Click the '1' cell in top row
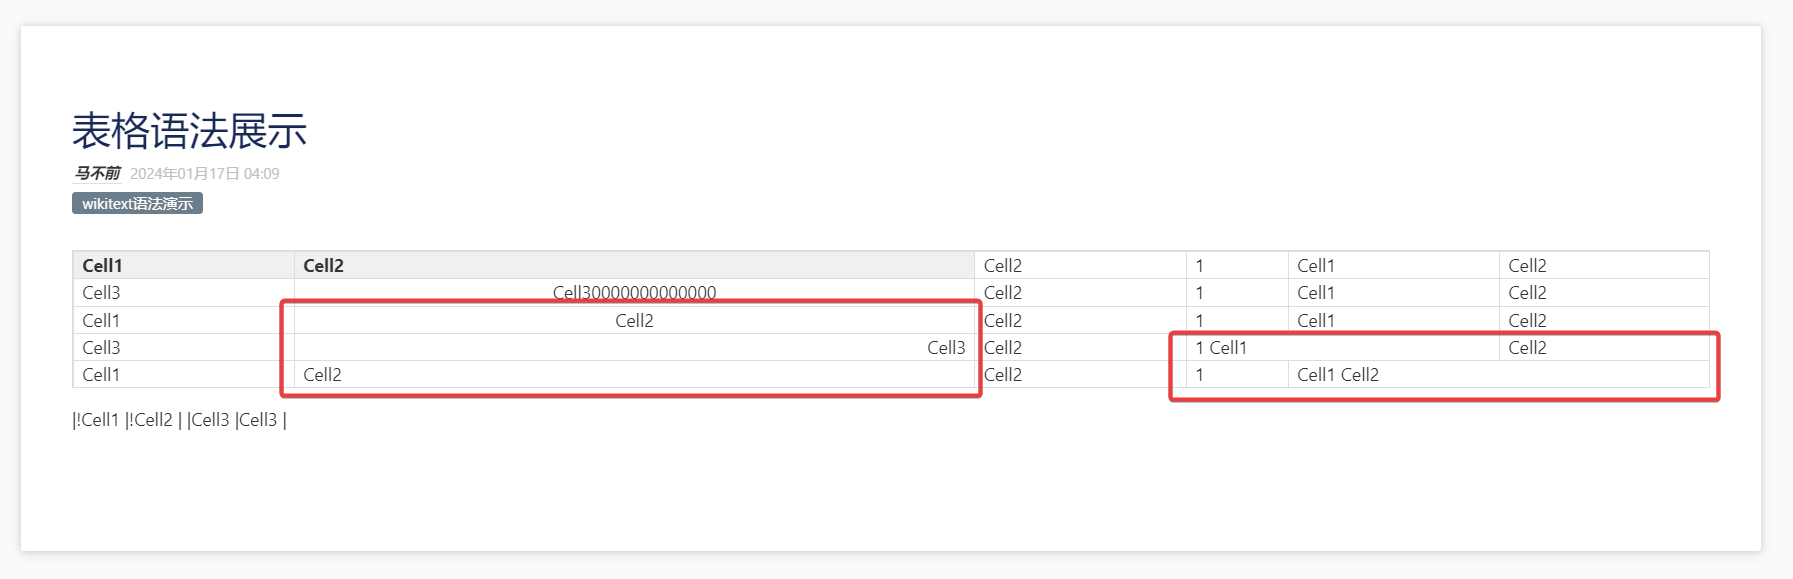1793x579 pixels. pos(1237,265)
